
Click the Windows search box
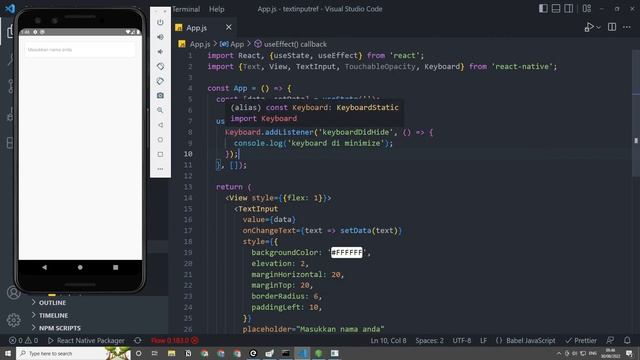pyautogui.click(x=73, y=353)
